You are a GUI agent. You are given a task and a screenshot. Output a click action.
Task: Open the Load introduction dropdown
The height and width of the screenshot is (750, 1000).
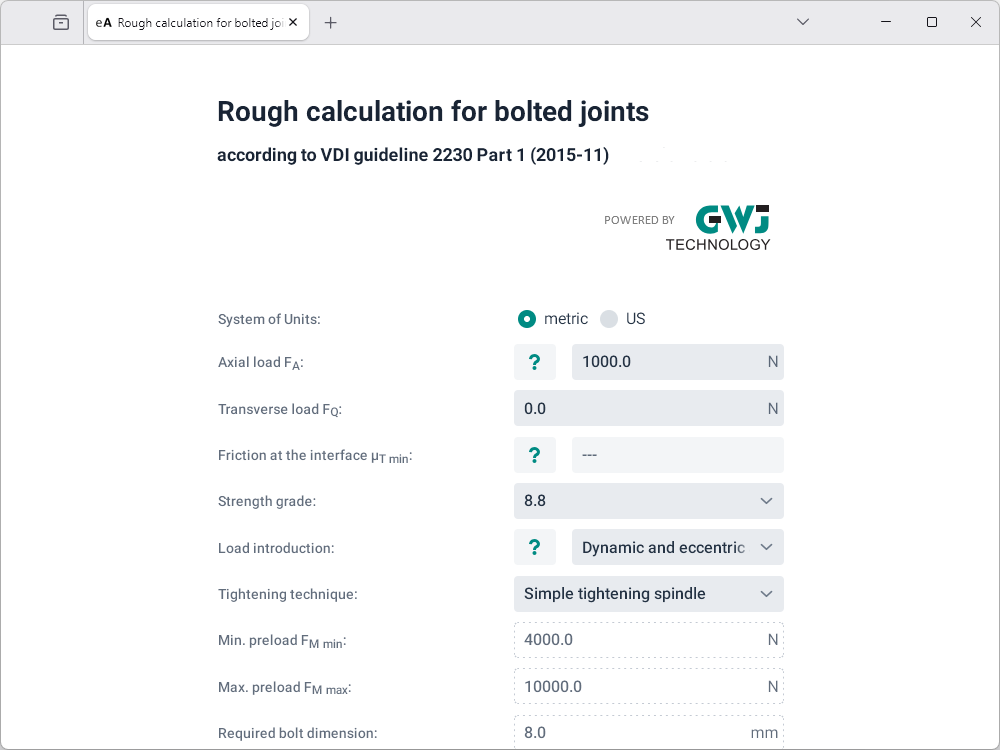point(677,547)
